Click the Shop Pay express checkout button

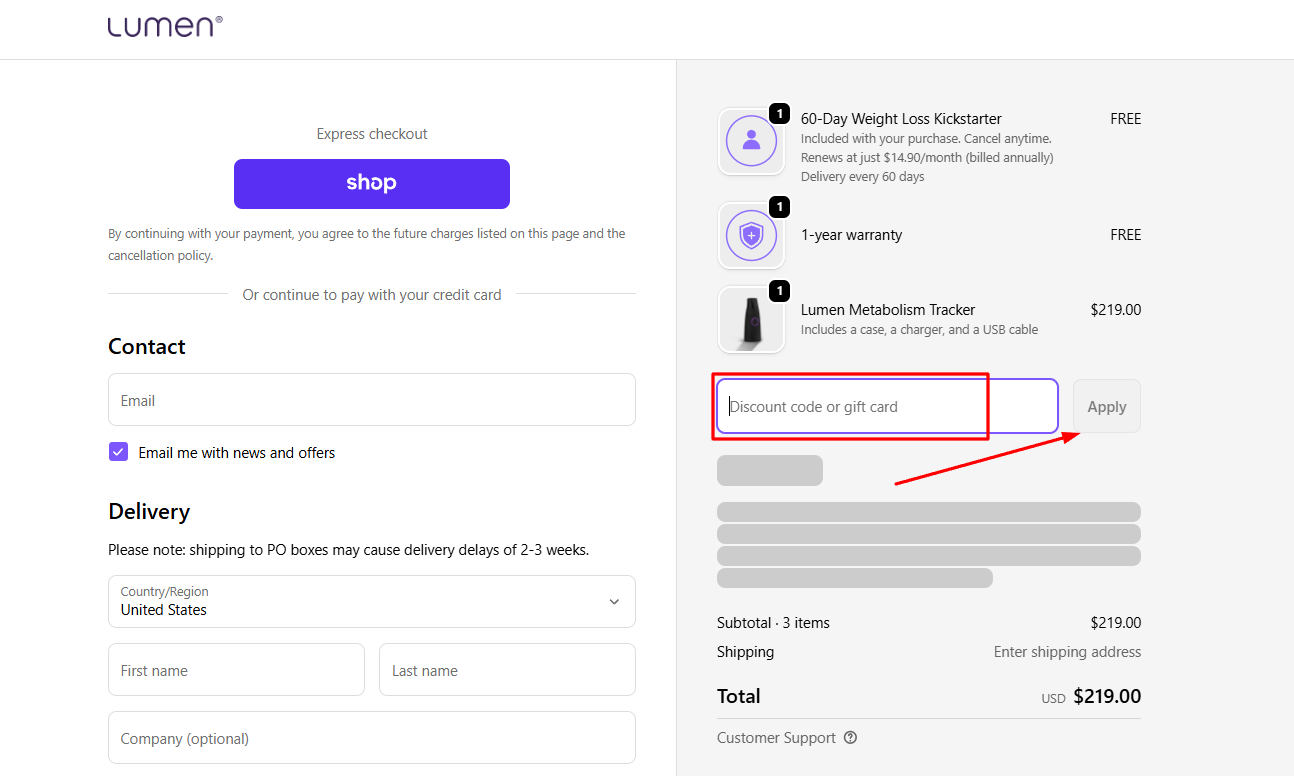371,183
